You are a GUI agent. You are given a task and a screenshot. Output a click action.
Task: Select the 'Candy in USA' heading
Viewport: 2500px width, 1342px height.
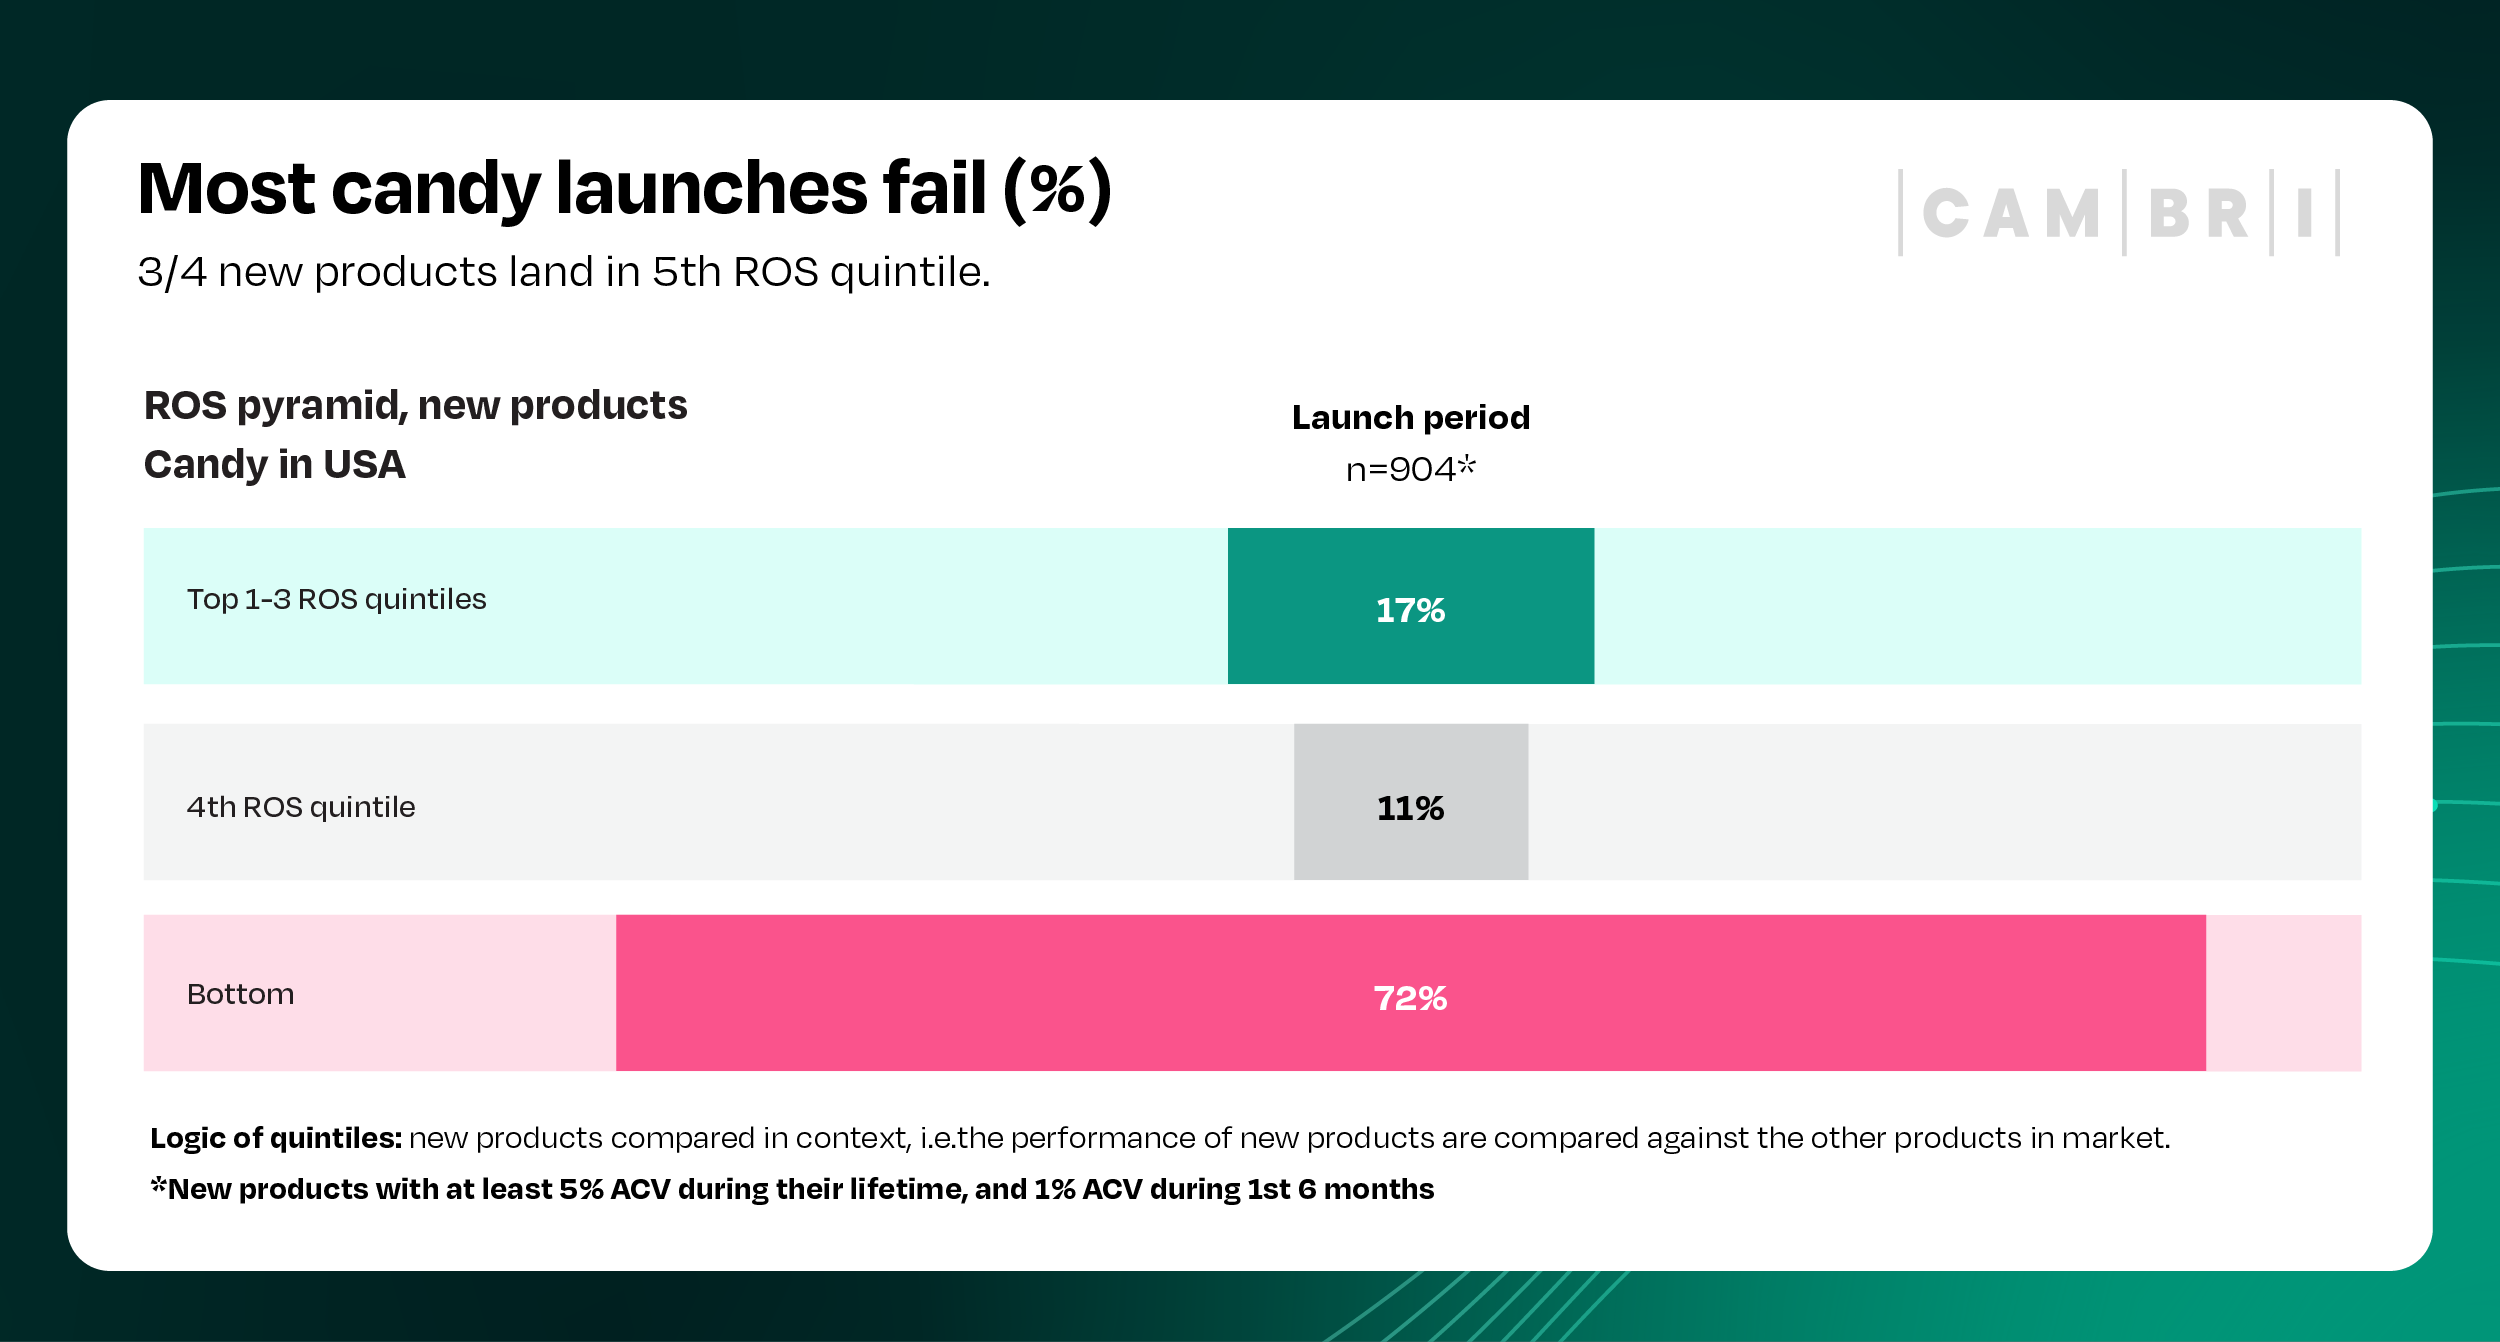pyautogui.click(x=274, y=464)
